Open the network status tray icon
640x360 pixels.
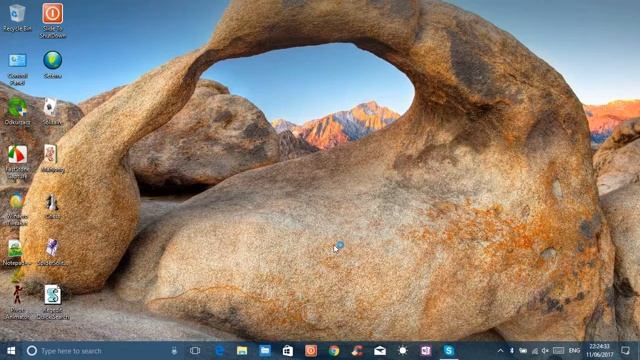tap(534, 351)
